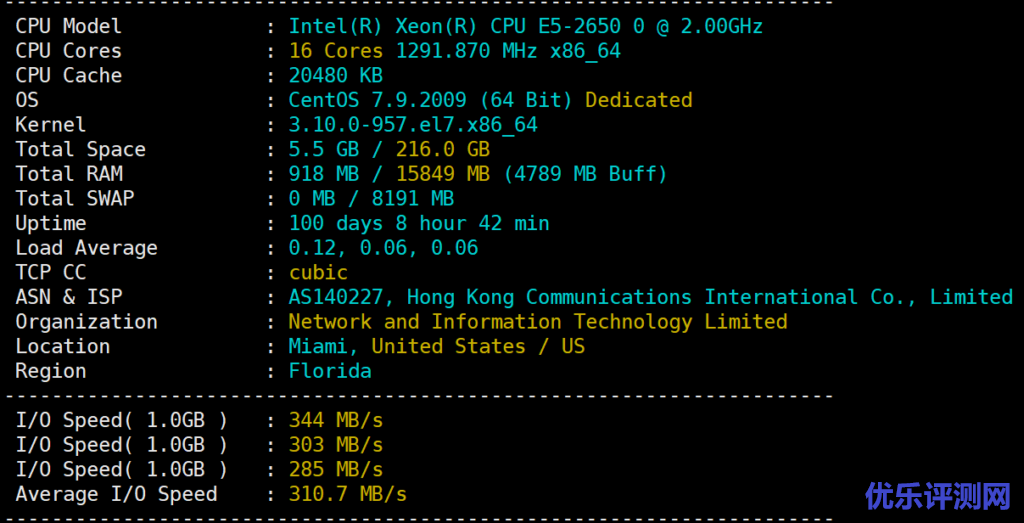Click the Total Space value 5.5 GB
This screenshot has height=523, width=1024.
coord(324,150)
